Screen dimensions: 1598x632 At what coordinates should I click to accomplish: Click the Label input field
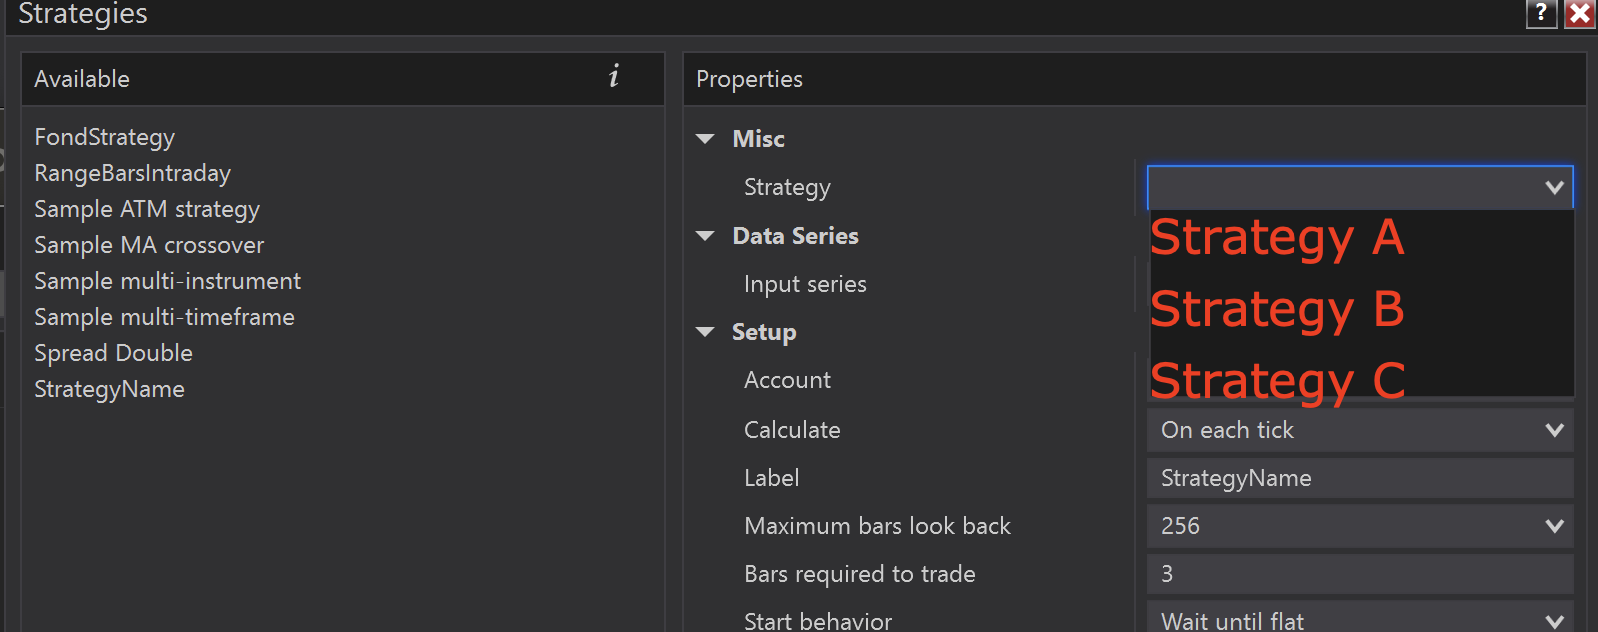coord(1359,478)
